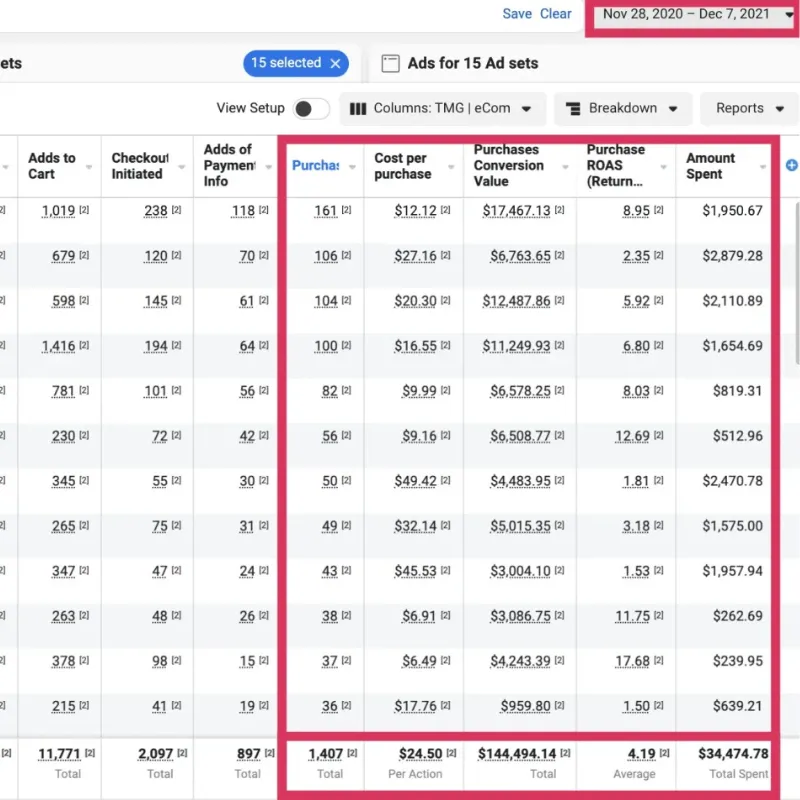Click the $12,487.86 conversion value cell
Viewport: 800px width, 800px height.
pos(516,301)
